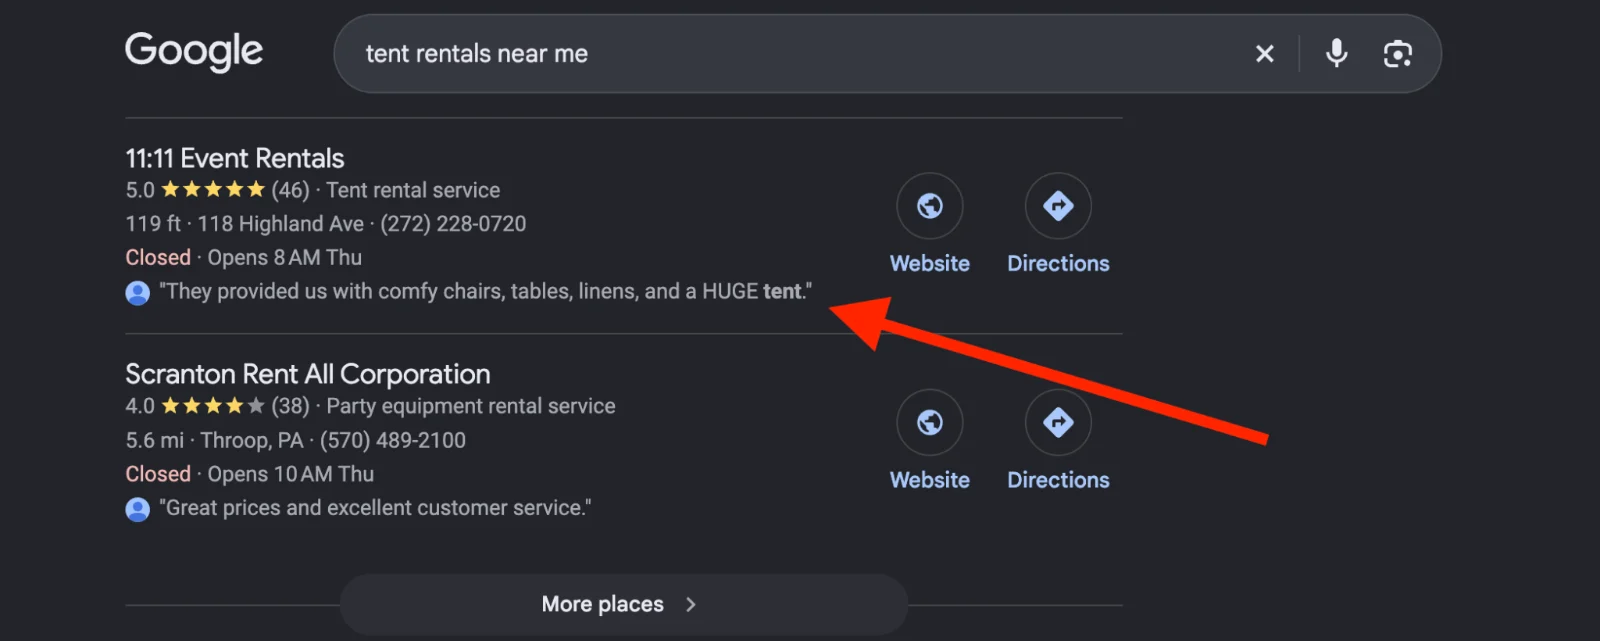Open Google Lens image search icon
This screenshot has height=641, width=1600.
[1397, 54]
